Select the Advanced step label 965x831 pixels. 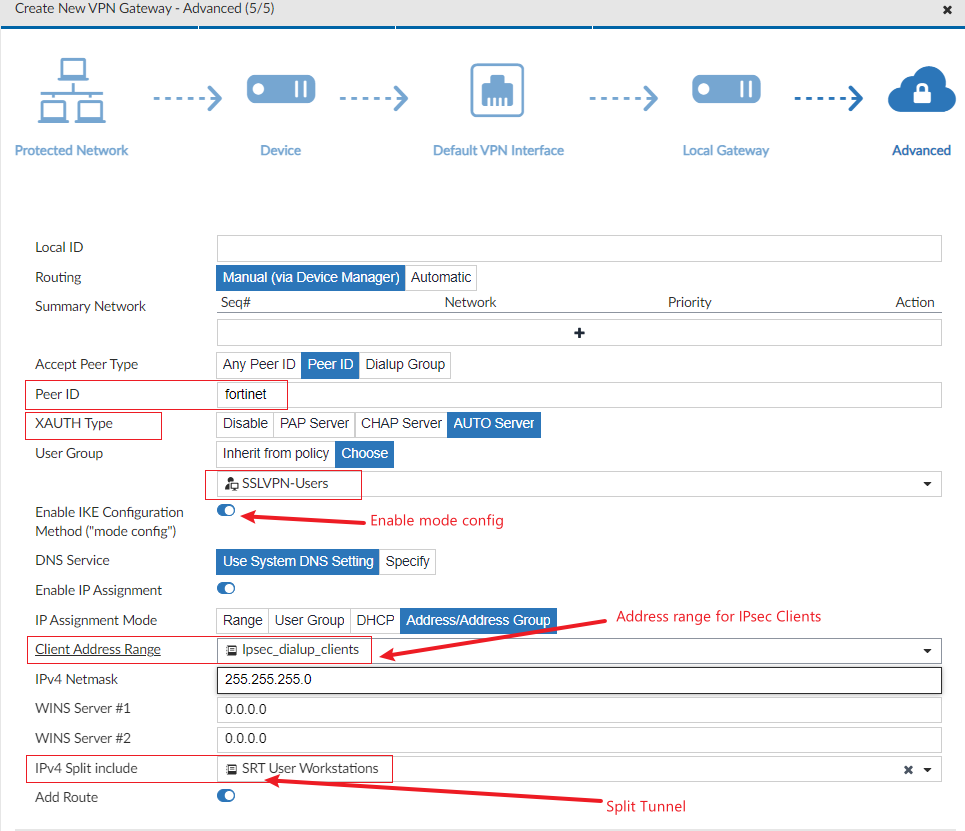tap(921, 151)
